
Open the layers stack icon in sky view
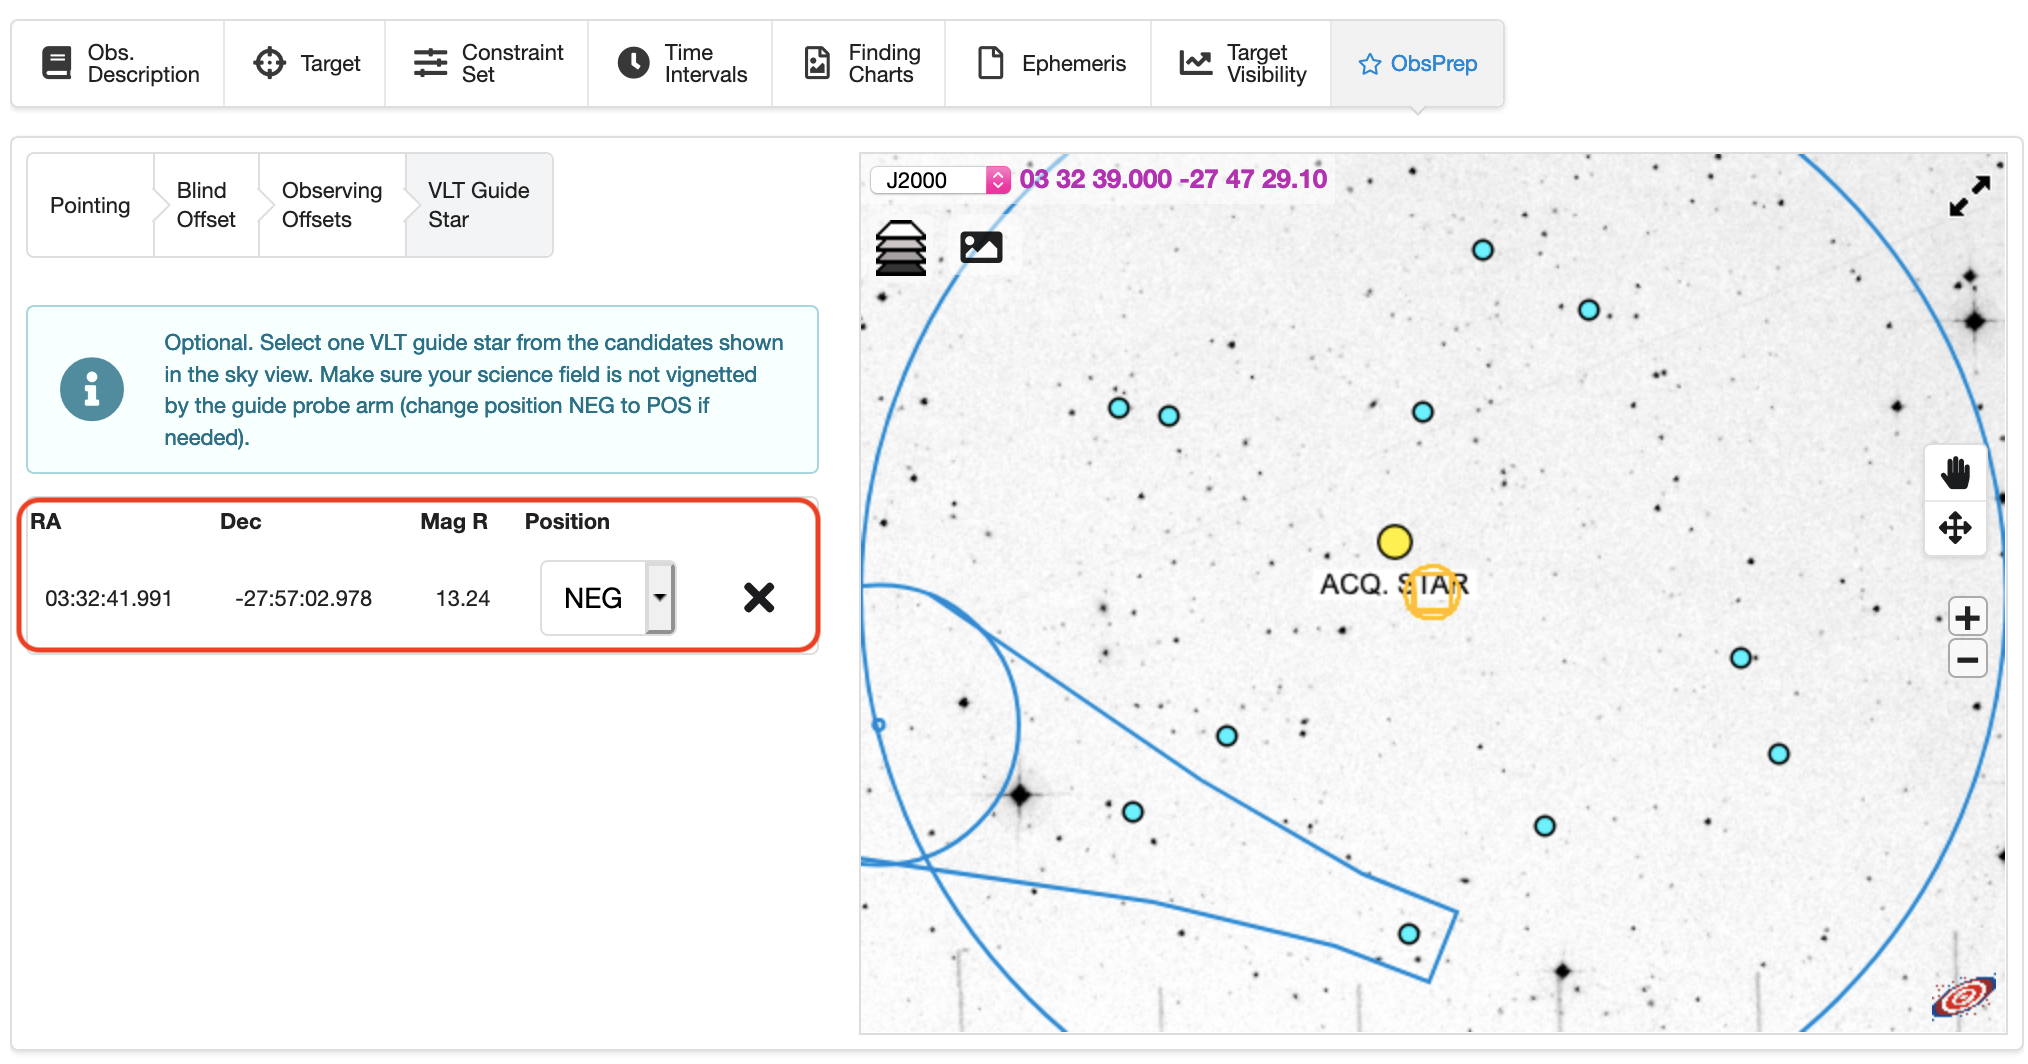[900, 247]
